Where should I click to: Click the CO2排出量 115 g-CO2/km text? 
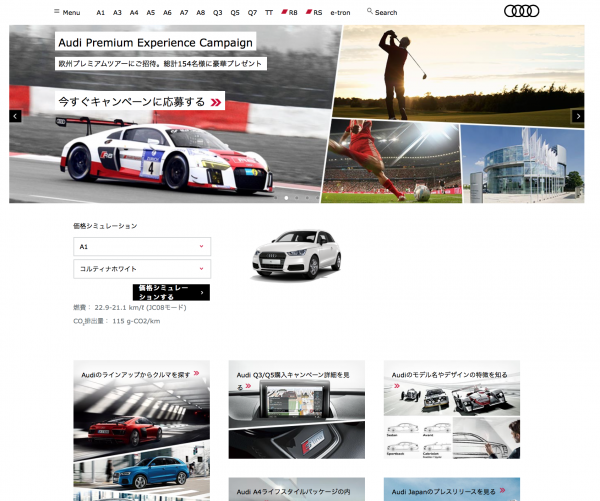(117, 321)
